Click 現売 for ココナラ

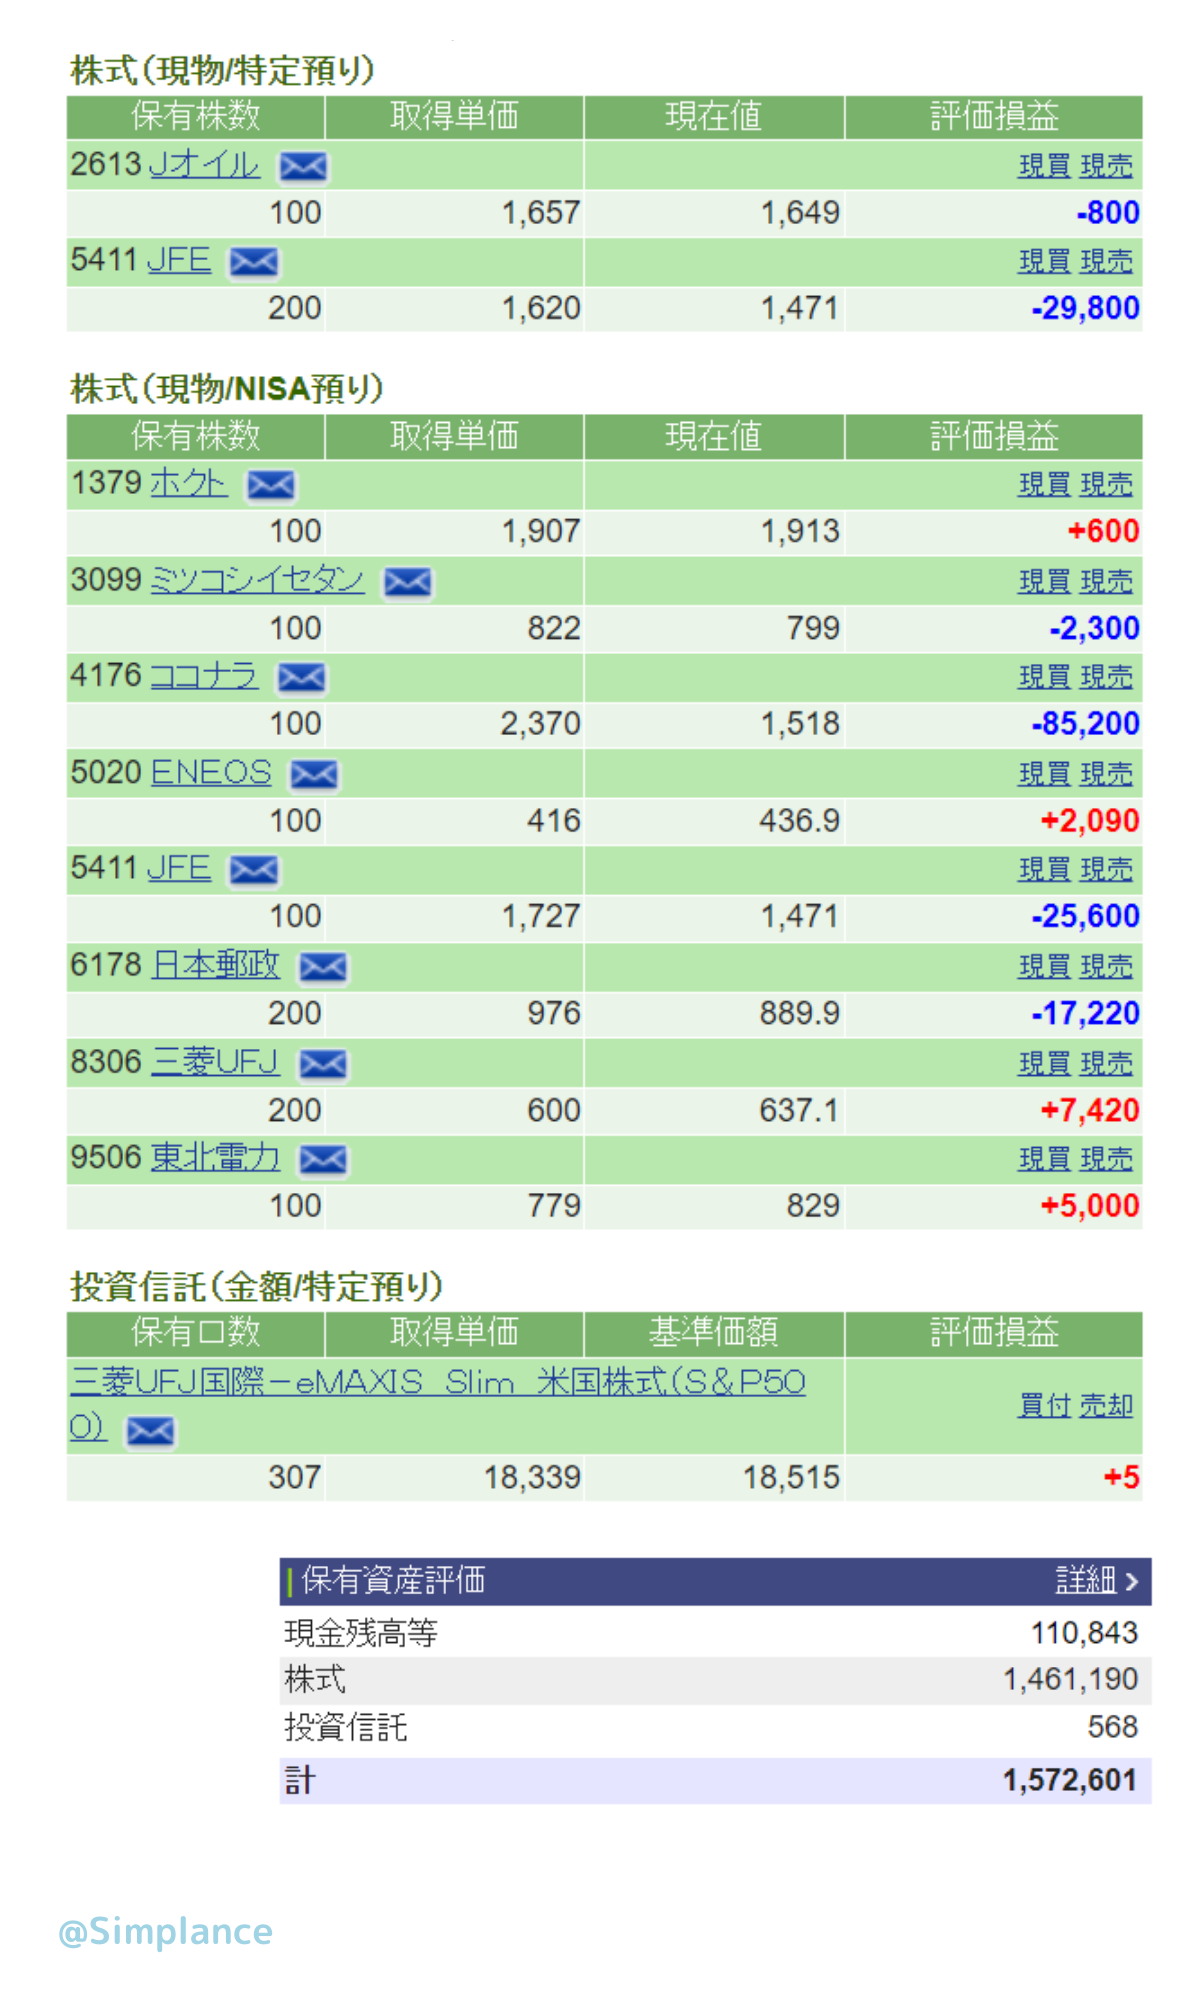click(1106, 677)
